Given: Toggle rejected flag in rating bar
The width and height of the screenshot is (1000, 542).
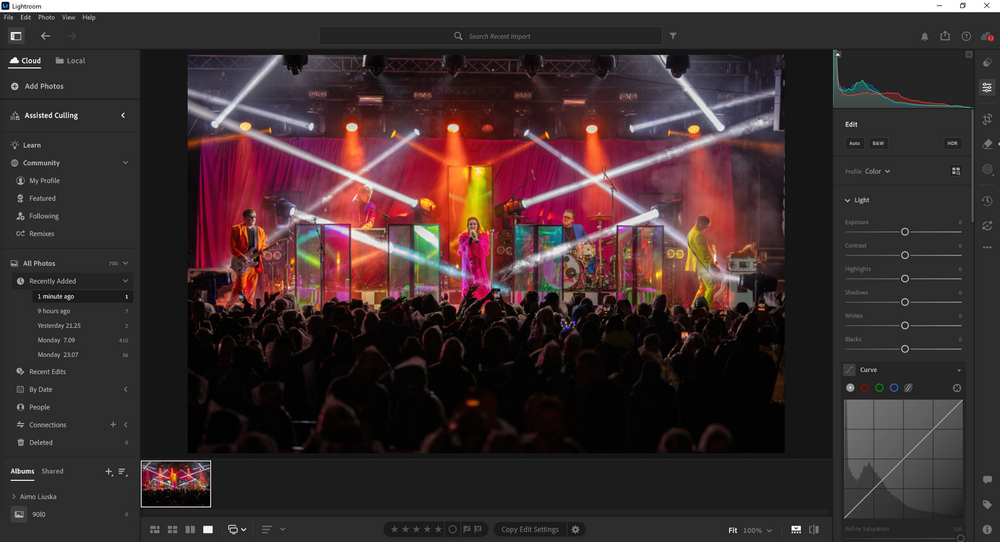Looking at the screenshot, I should point(478,529).
